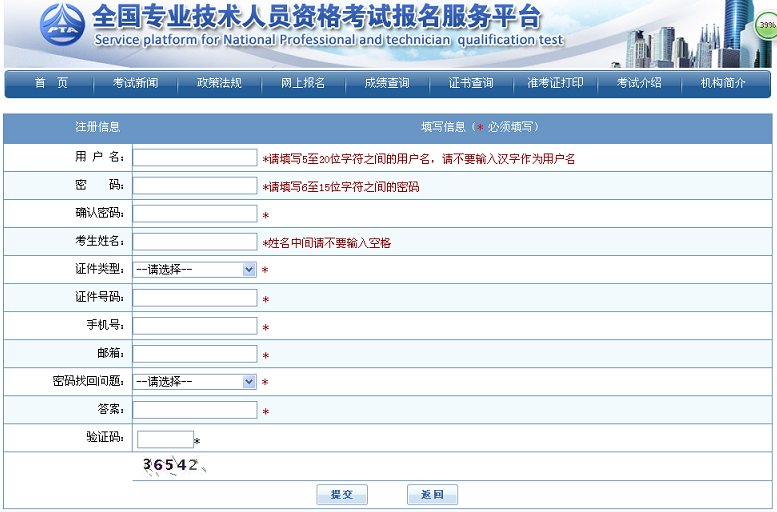The height and width of the screenshot is (512, 777).
Task: Click the green 39% circular indicator
Action: (x=765, y=24)
